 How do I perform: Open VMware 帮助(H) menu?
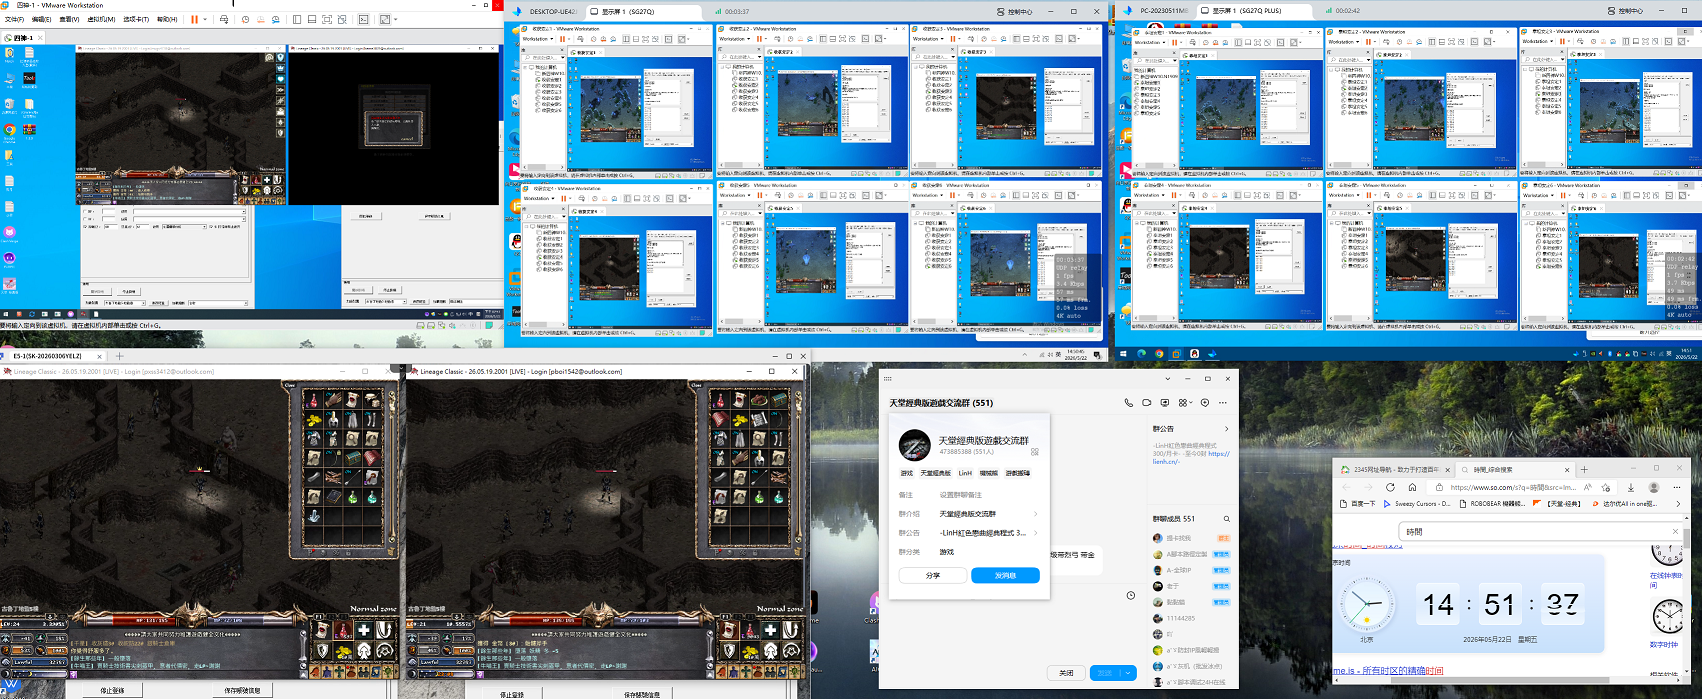(167, 19)
